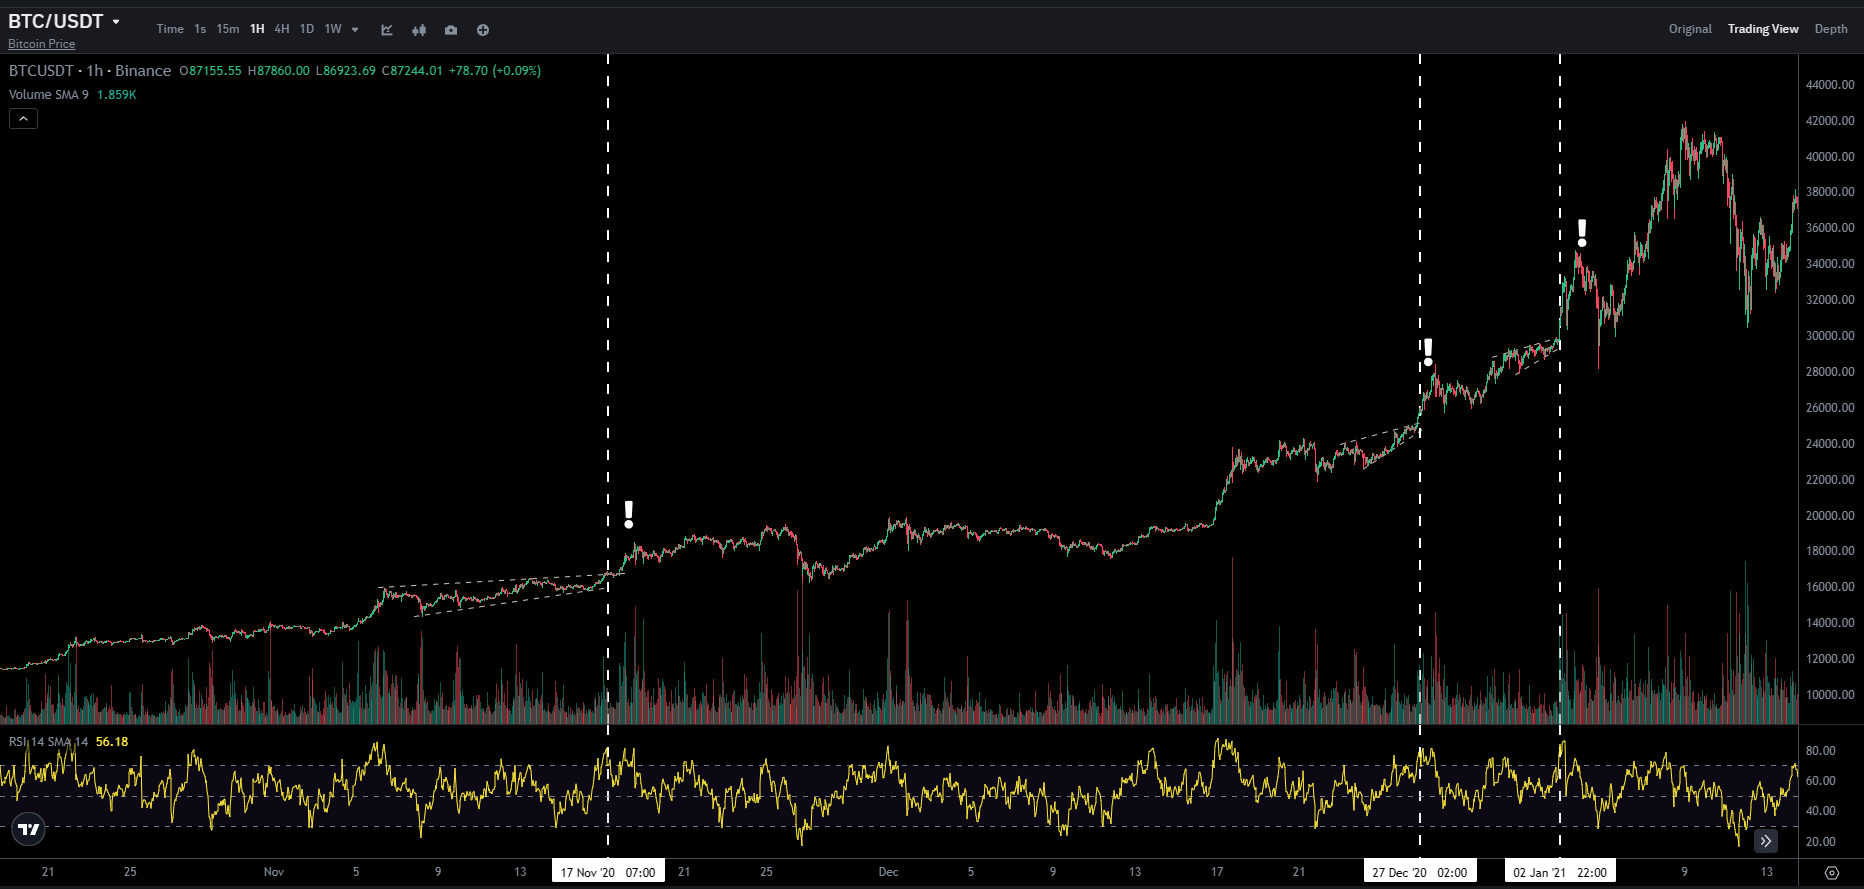Open chart settings gear icon
The image size is (1864, 889).
[1832, 873]
